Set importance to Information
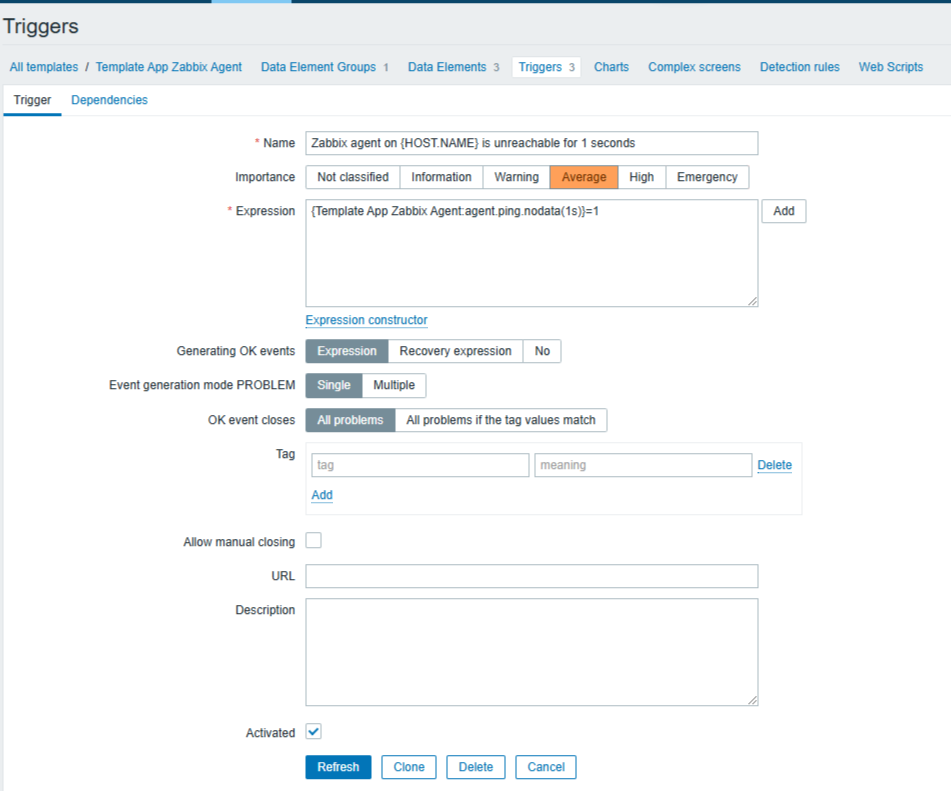 pos(441,177)
